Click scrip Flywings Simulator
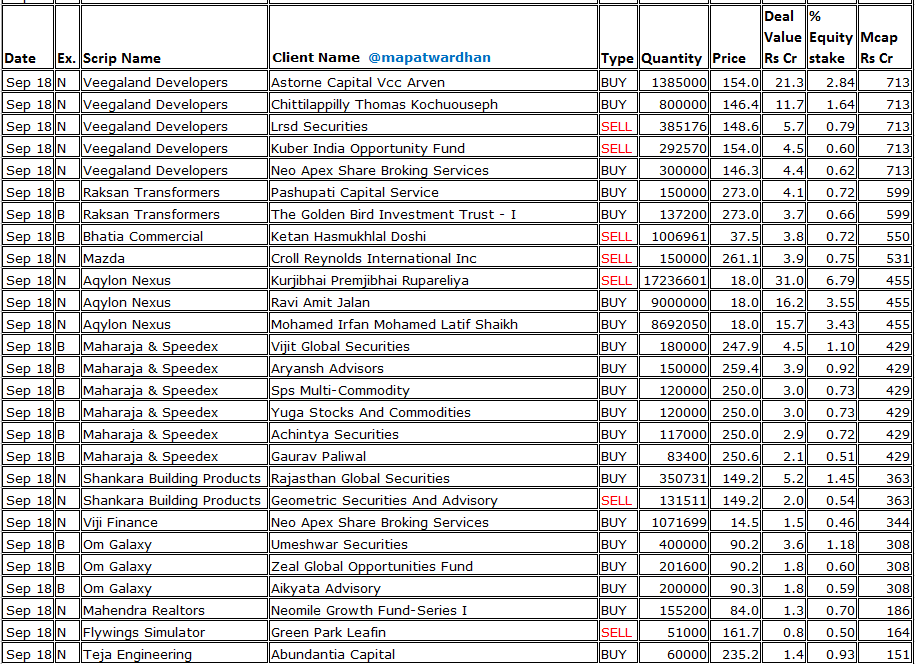The width and height of the screenshot is (915, 664). [144, 632]
